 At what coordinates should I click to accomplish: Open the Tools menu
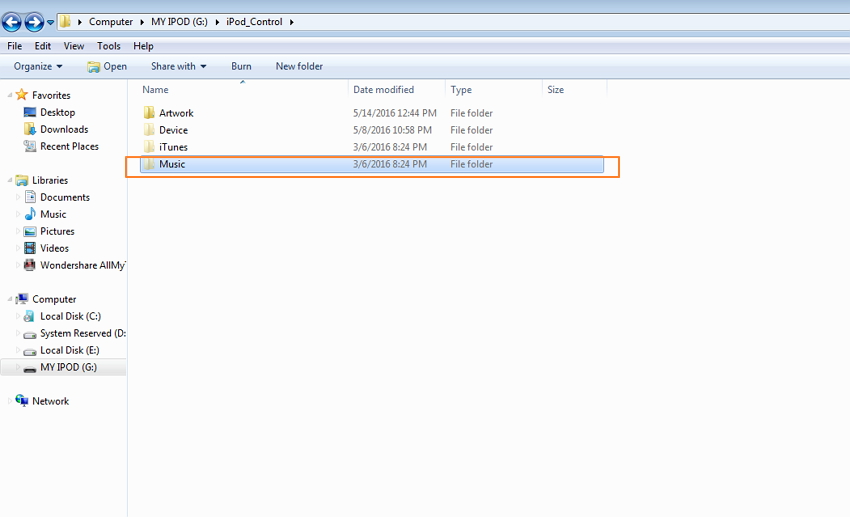pos(108,46)
